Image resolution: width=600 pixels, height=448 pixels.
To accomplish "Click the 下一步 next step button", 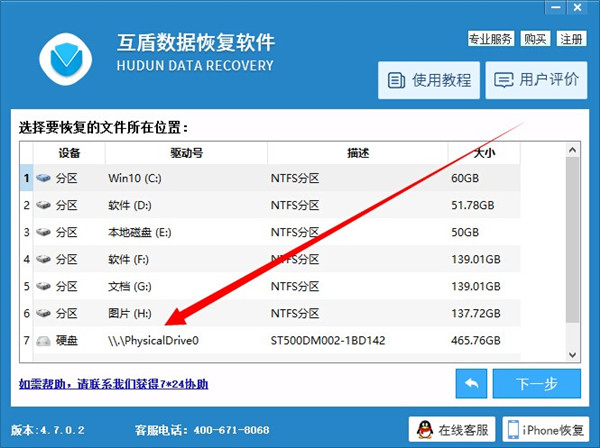I will (536, 383).
